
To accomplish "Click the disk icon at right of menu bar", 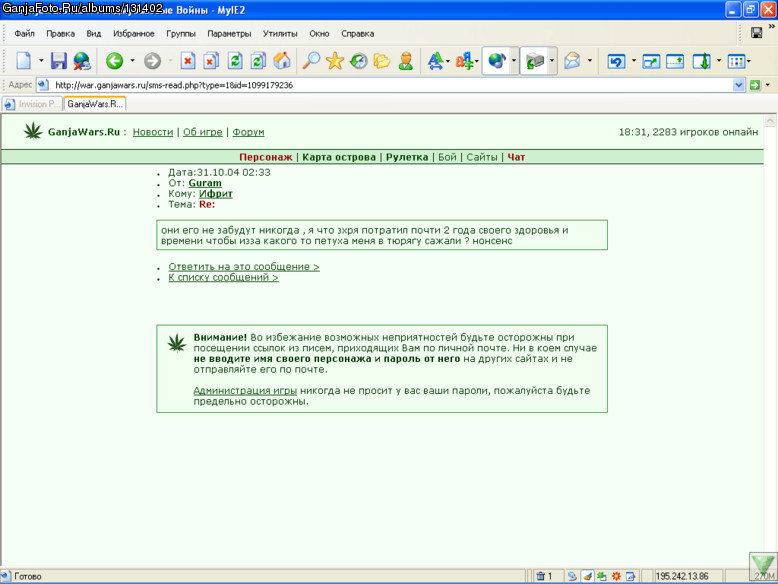I will [x=756, y=33].
